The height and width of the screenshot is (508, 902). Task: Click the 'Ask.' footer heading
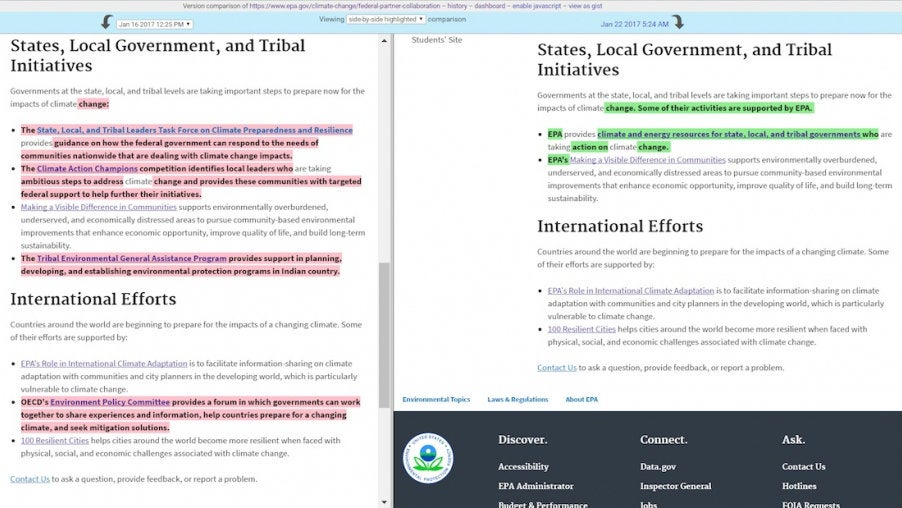[x=793, y=440]
